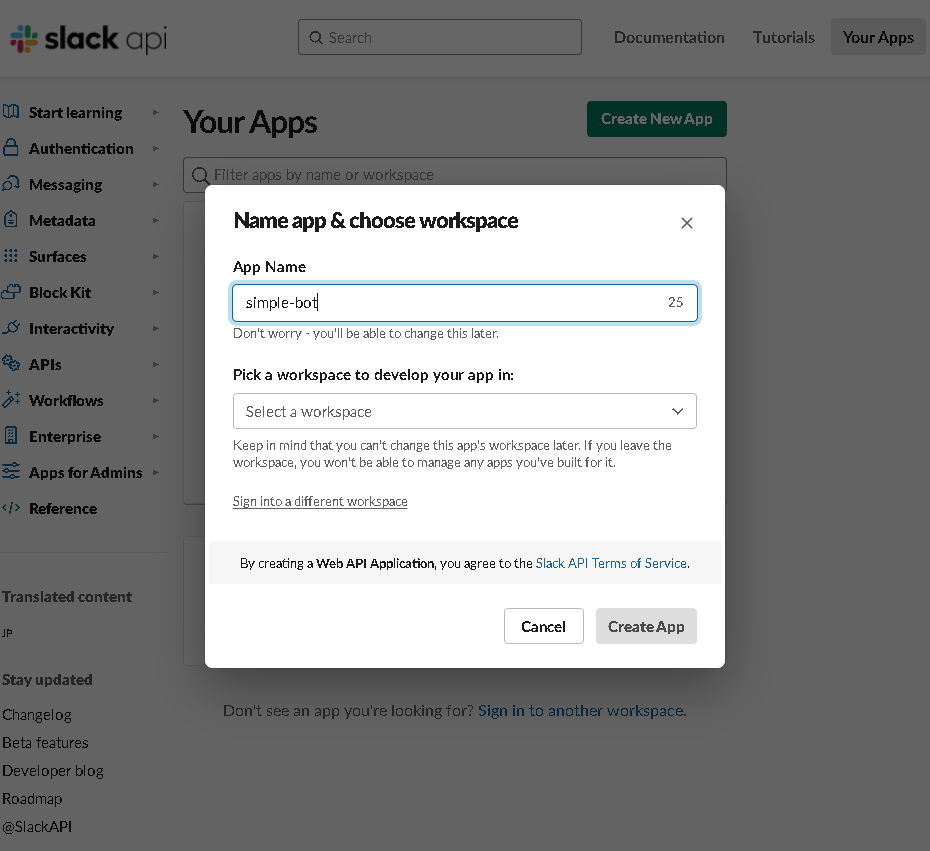The height and width of the screenshot is (851, 930).
Task: Open the Select a workspace dropdown
Action: click(464, 411)
